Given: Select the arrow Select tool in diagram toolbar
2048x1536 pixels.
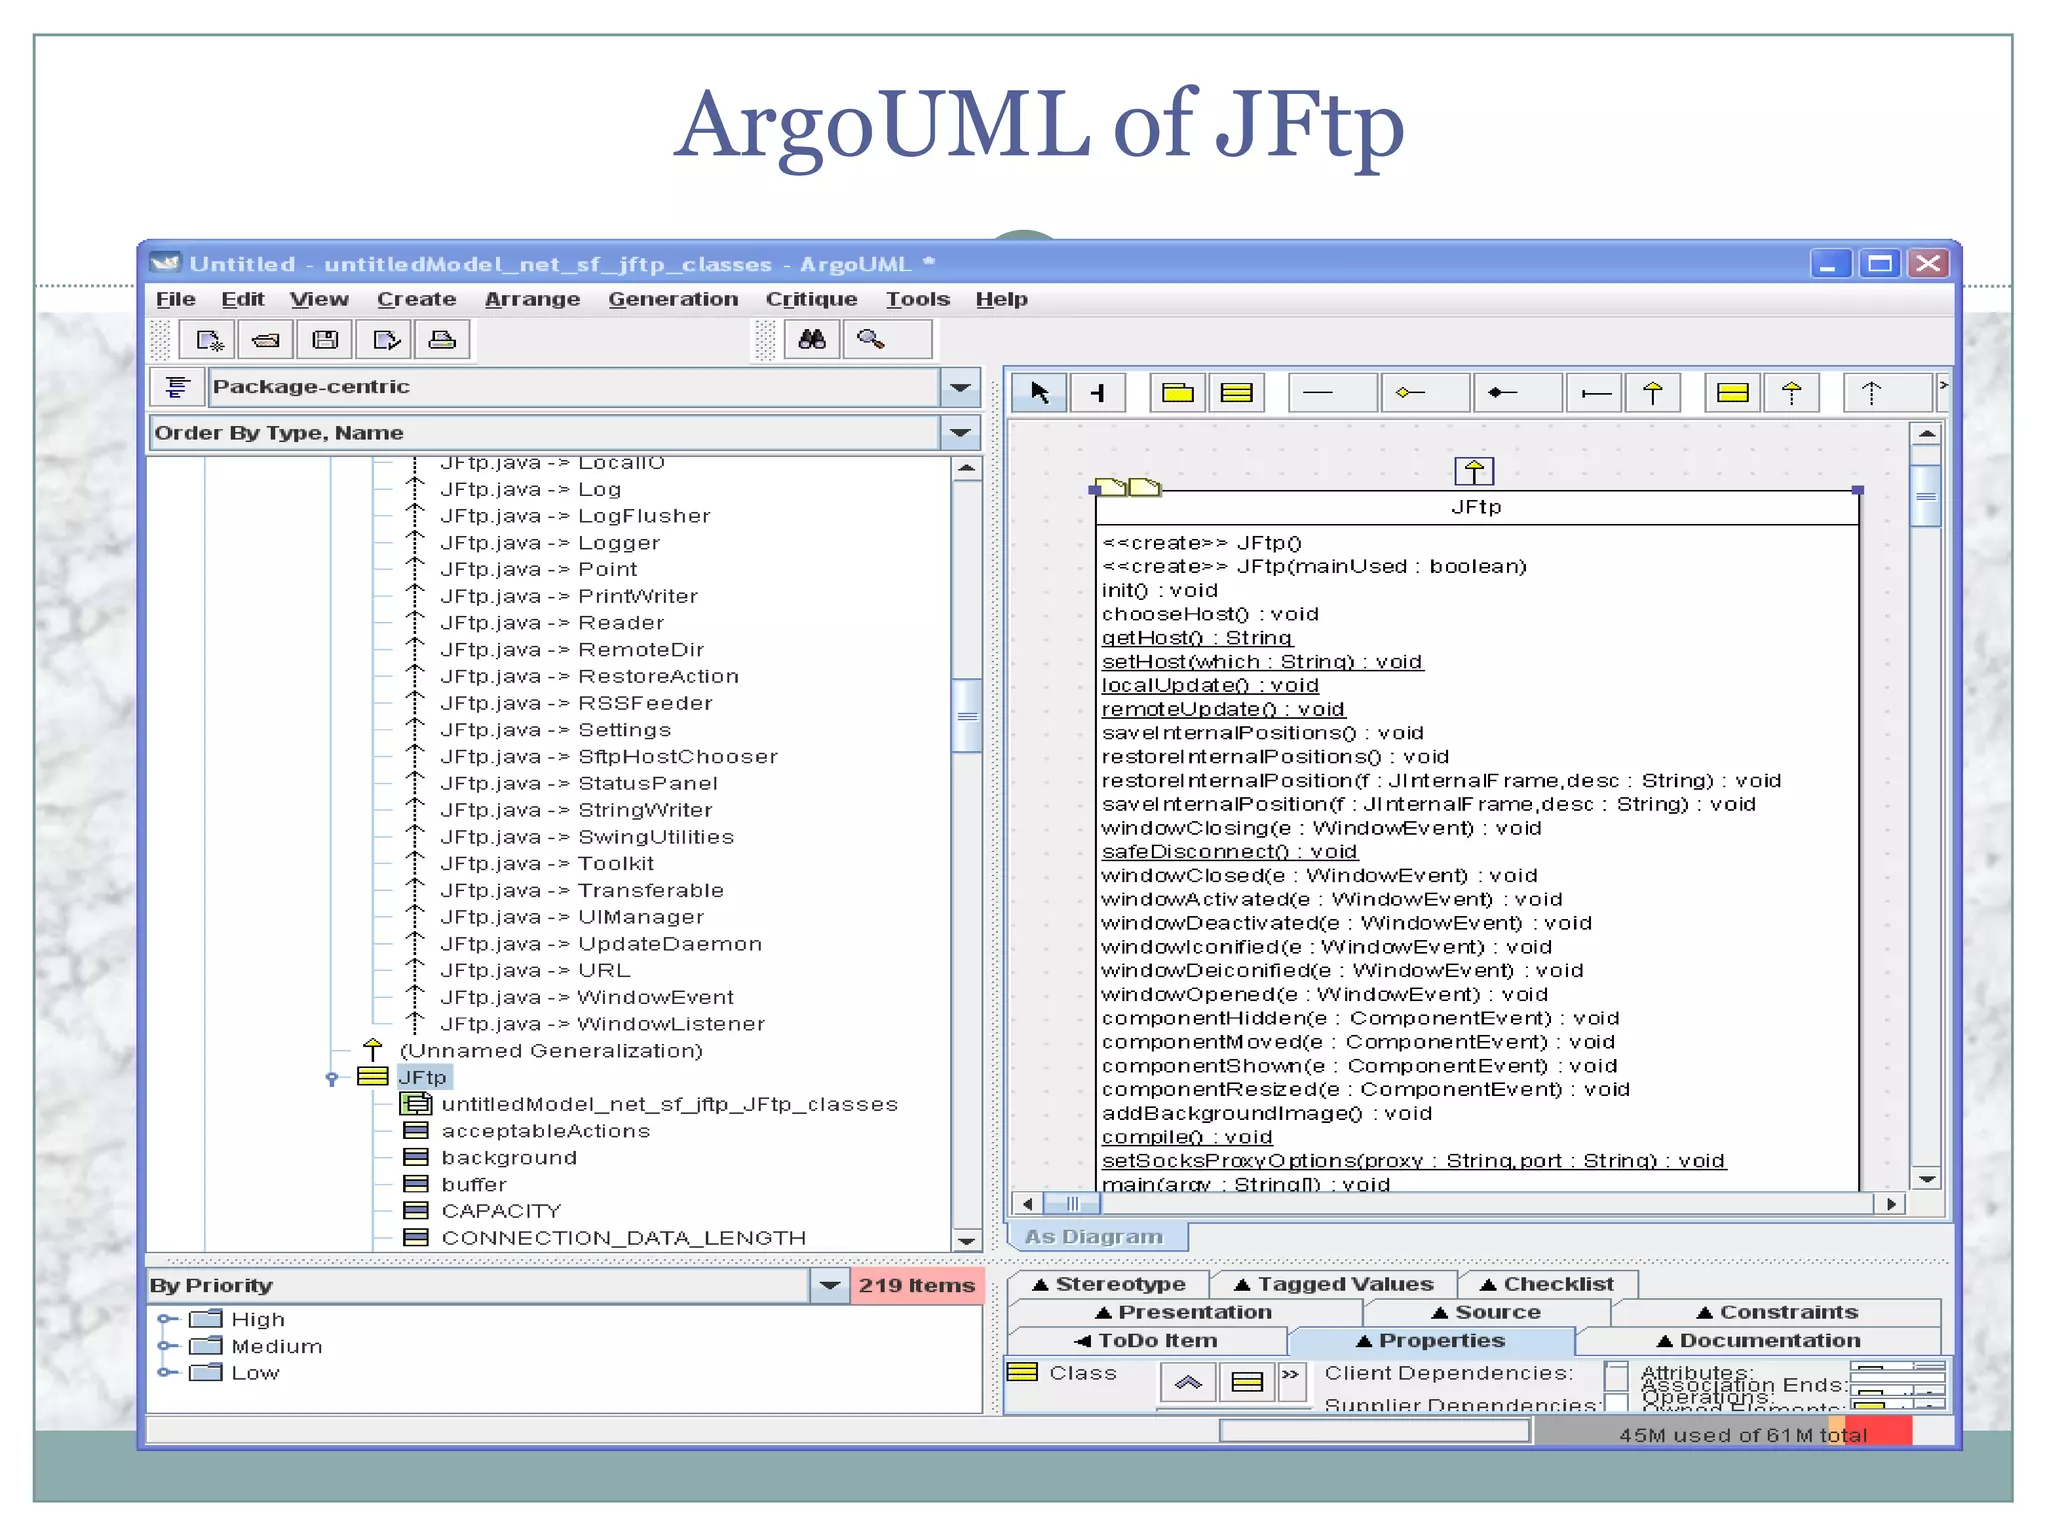Looking at the screenshot, I should [x=1040, y=393].
